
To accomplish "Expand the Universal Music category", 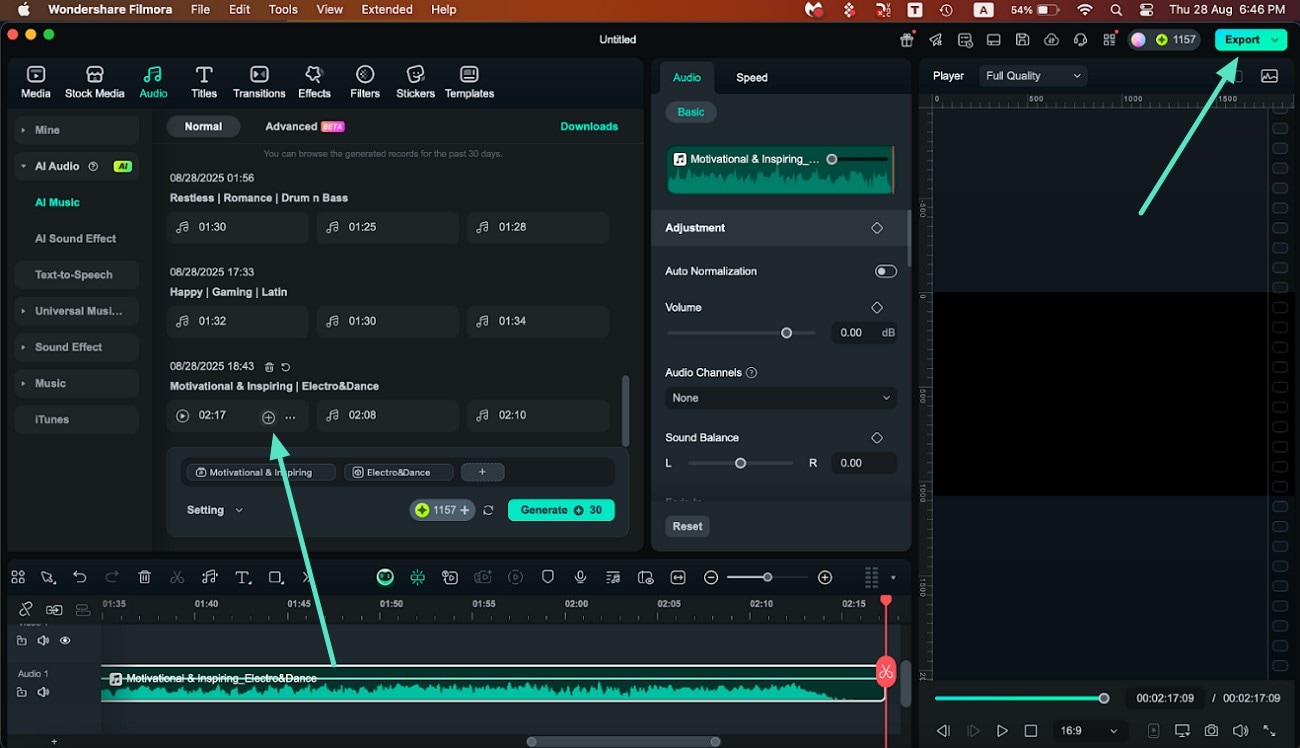I will pyautogui.click(x=77, y=311).
